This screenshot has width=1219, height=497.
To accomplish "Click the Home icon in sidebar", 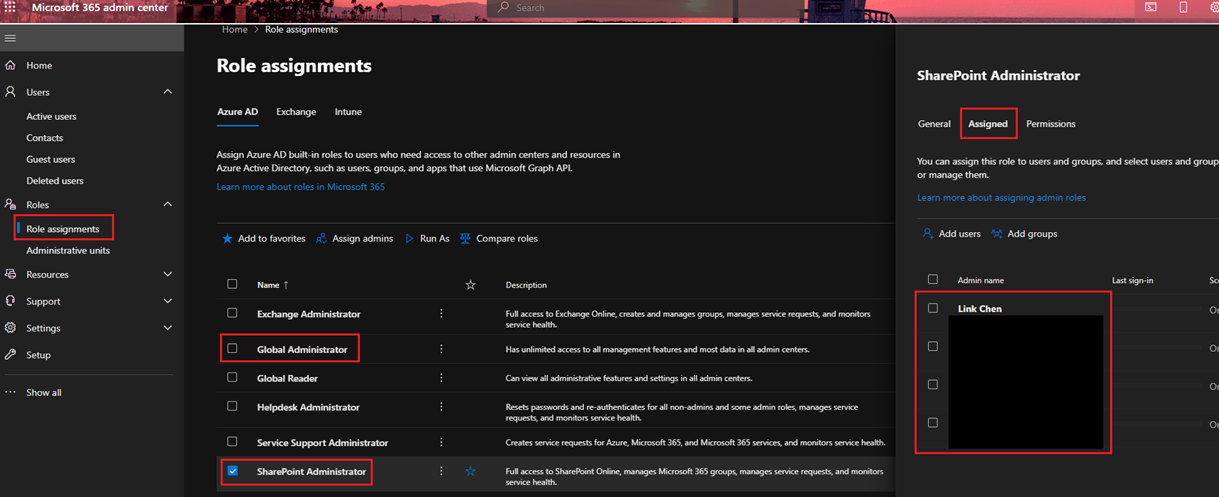I will (10, 65).
